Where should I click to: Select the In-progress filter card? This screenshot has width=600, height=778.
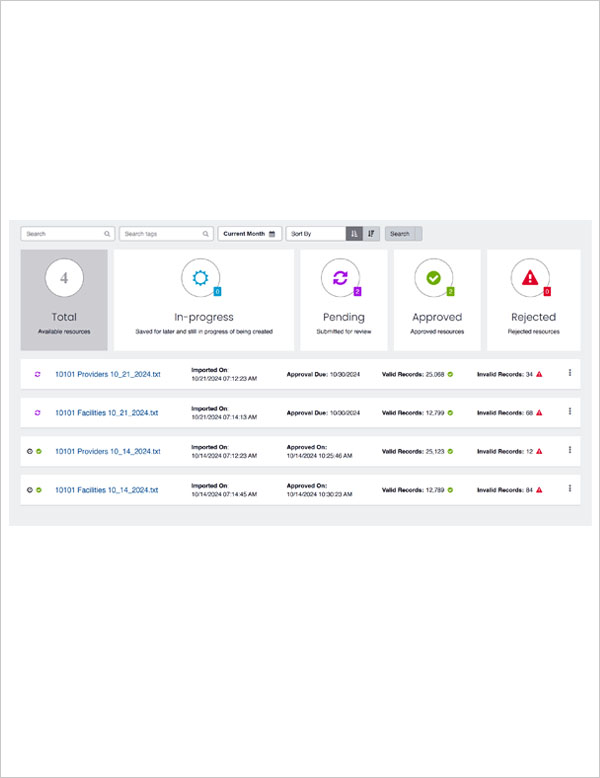[204, 300]
